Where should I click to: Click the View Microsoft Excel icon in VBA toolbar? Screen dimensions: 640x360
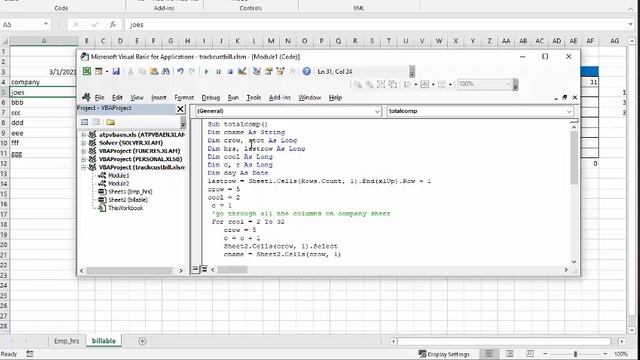tap(87, 71)
